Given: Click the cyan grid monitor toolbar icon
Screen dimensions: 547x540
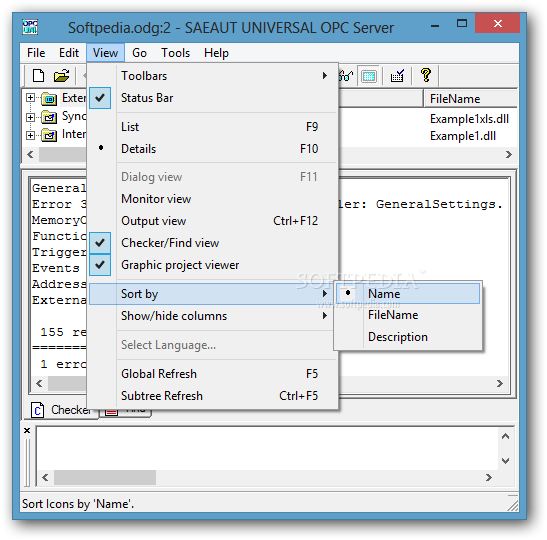Looking at the screenshot, I should point(369,76).
